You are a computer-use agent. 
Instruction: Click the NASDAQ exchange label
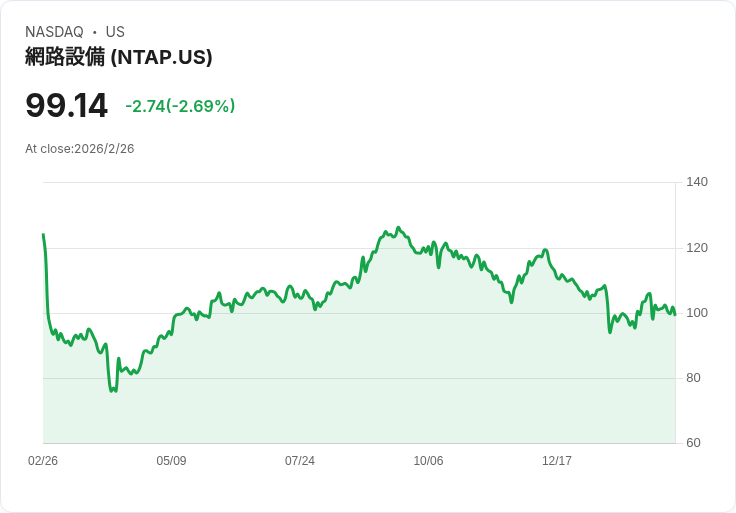click(54, 32)
